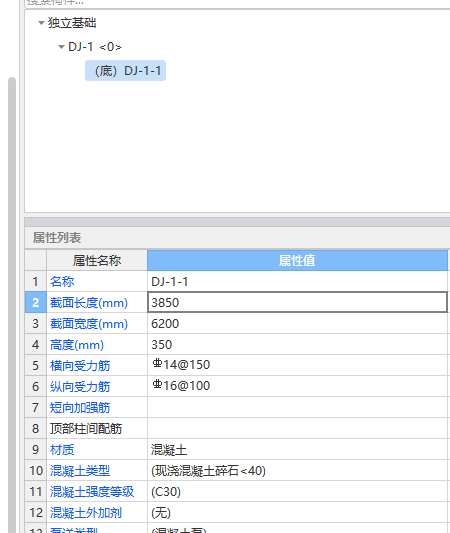This screenshot has height=533, width=450.
Task: Click the 横向受力筋 property label
Action: click(x=80, y=366)
